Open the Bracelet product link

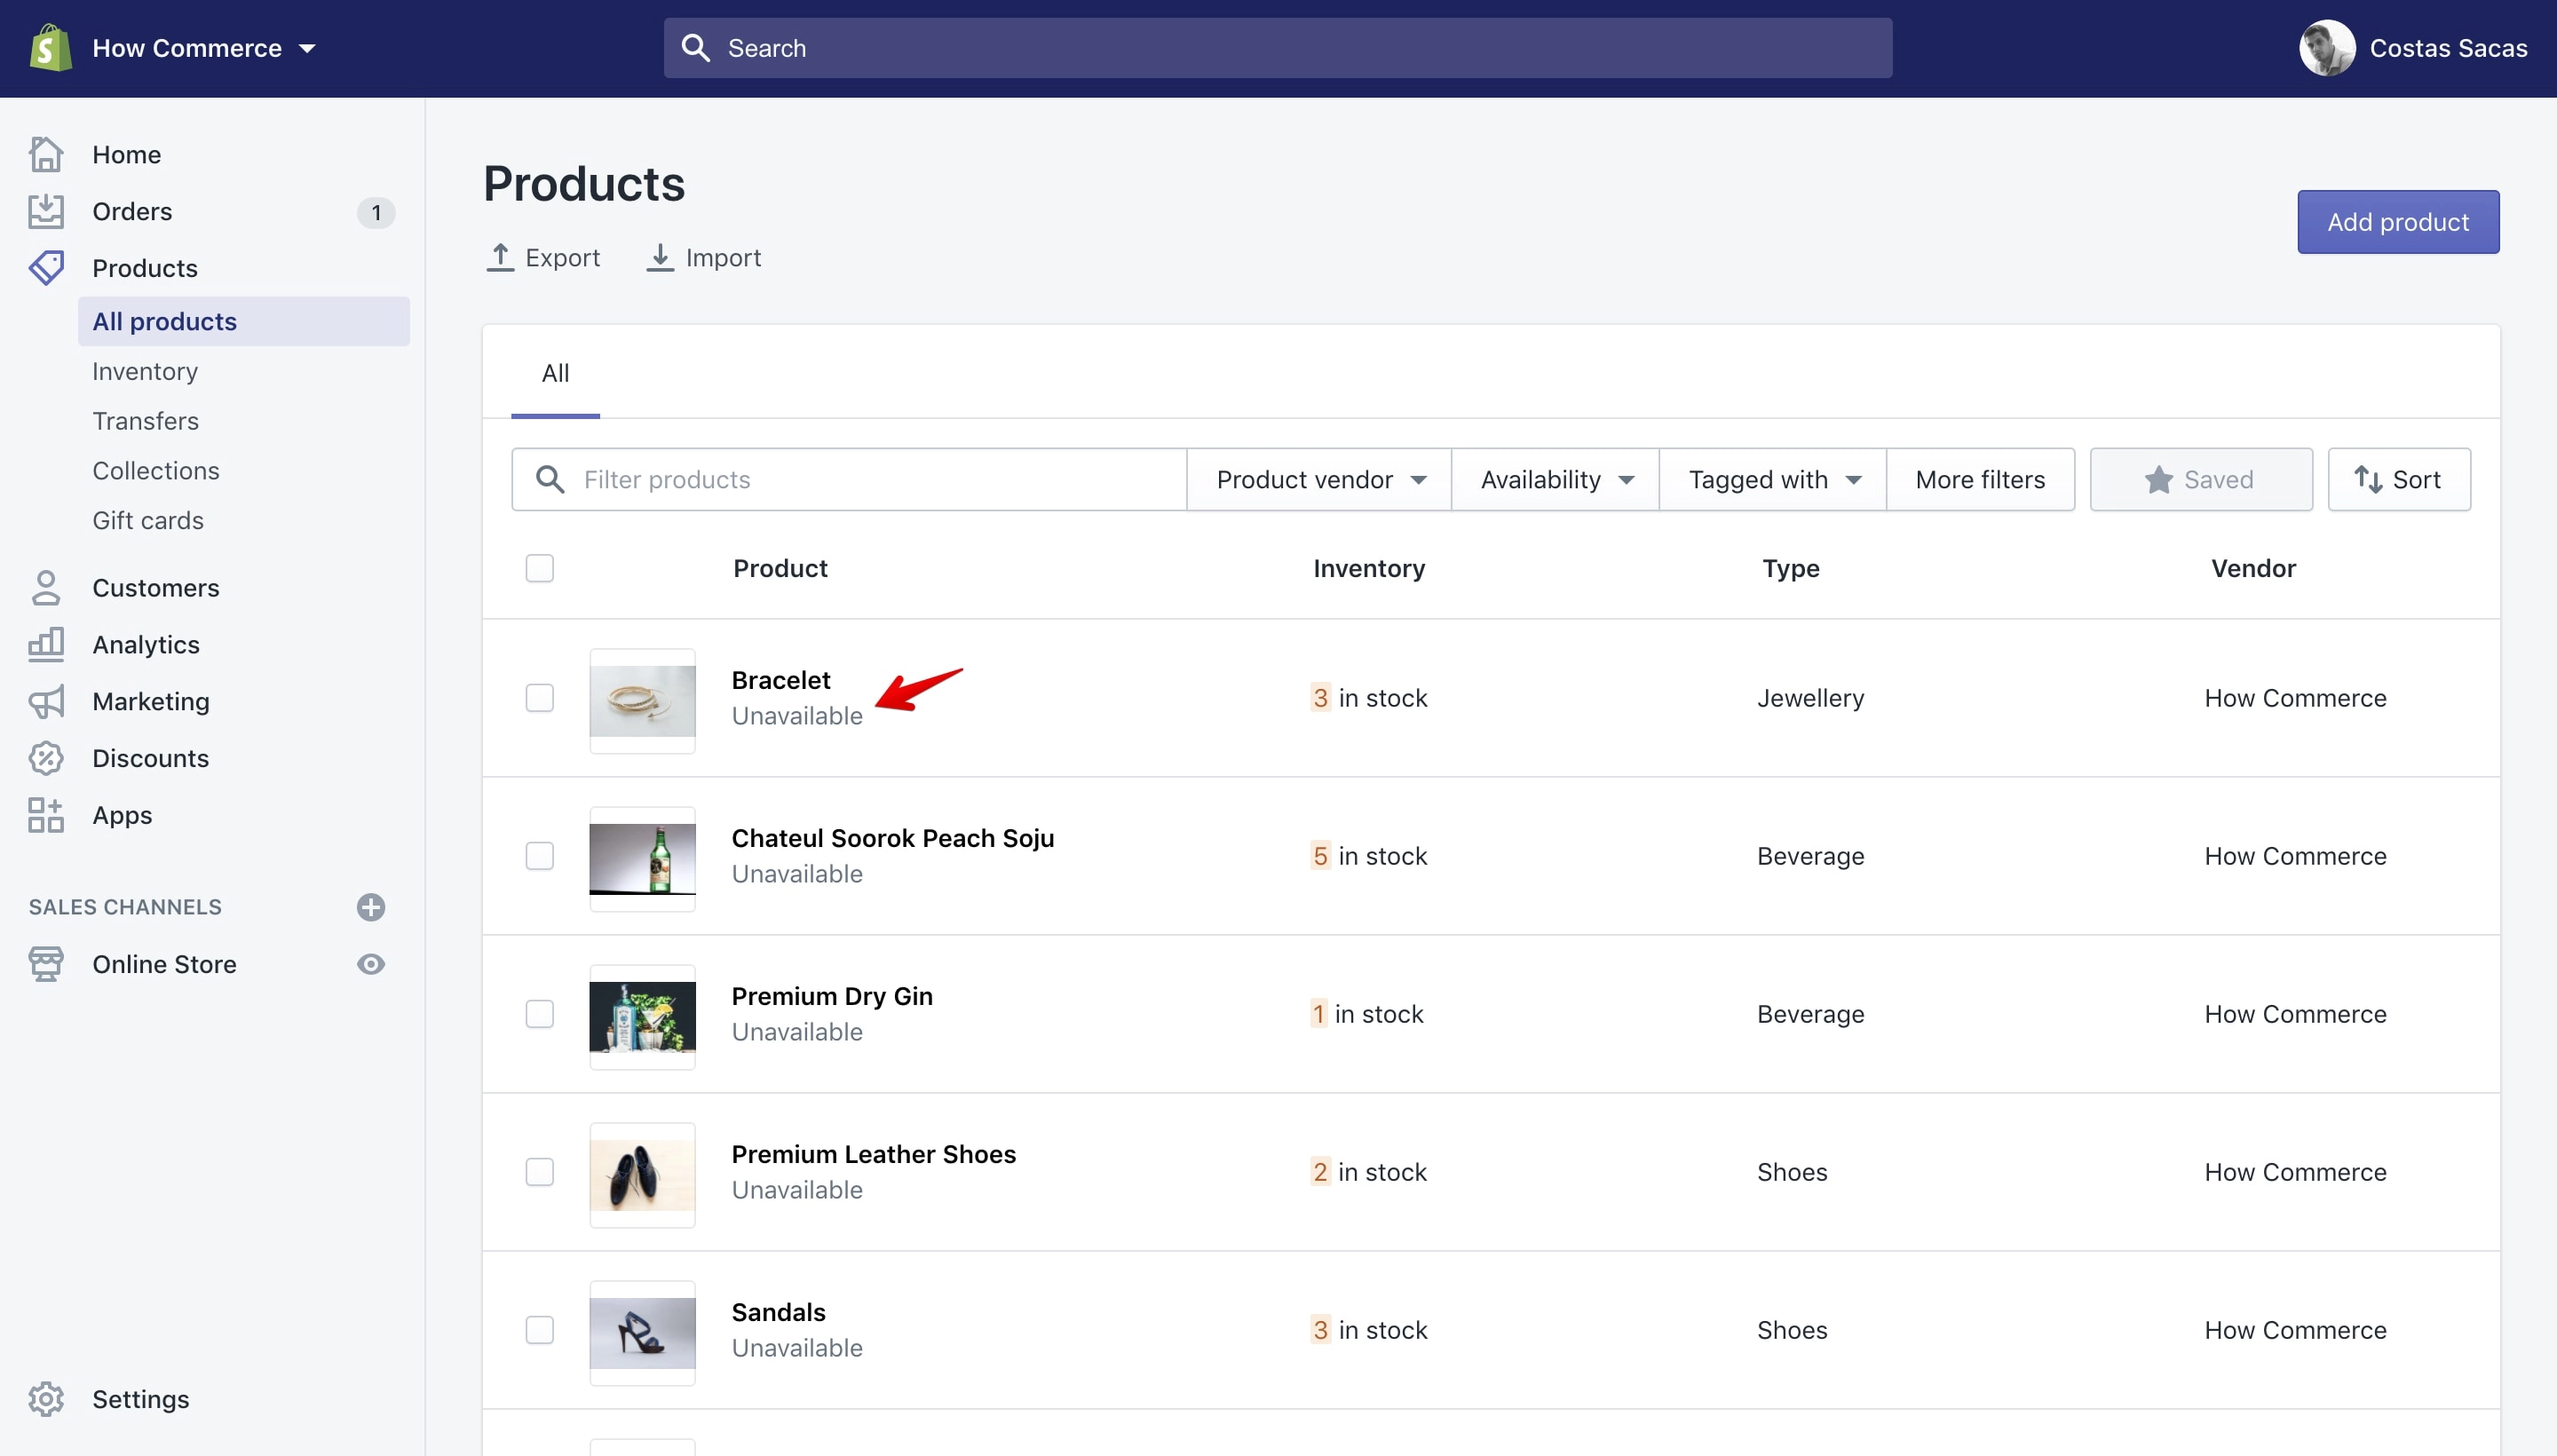tap(781, 680)
